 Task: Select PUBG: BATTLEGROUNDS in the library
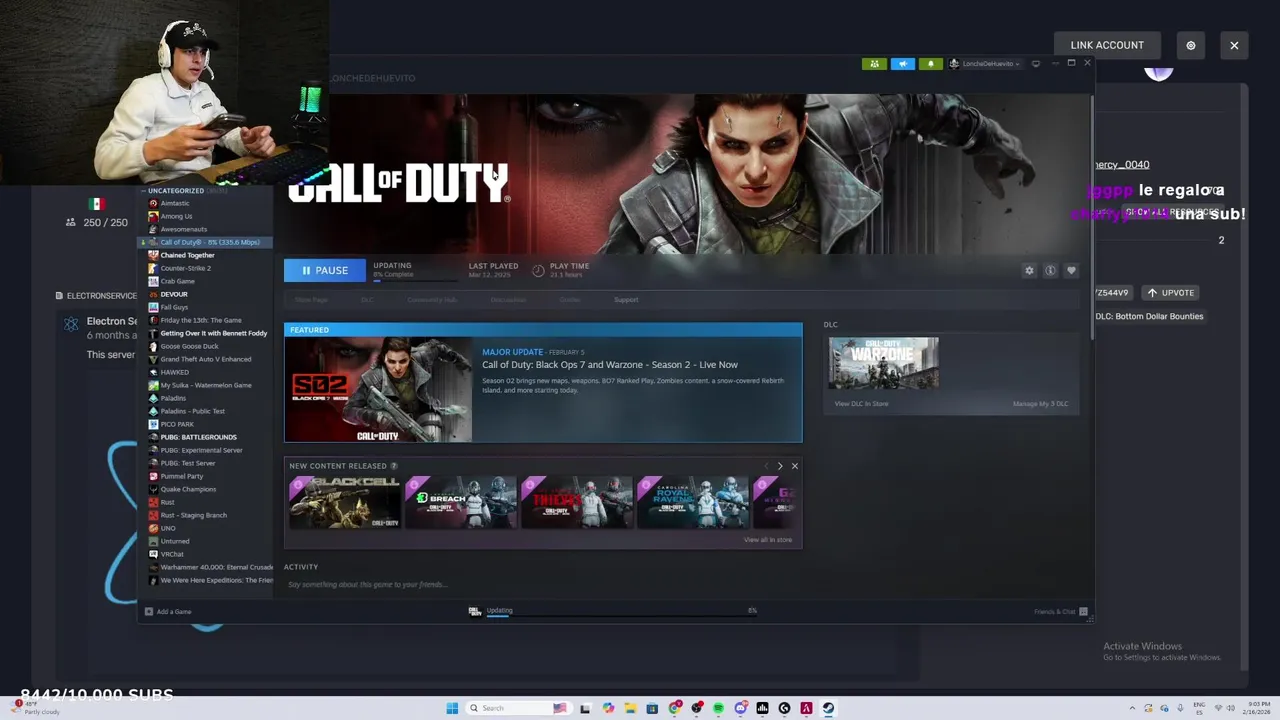point(198,437)
